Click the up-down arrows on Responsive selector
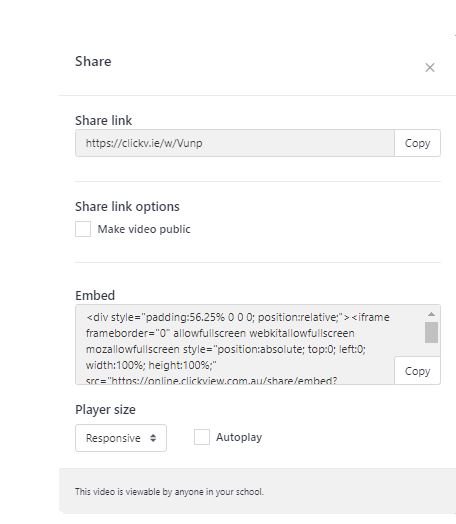 153,438
